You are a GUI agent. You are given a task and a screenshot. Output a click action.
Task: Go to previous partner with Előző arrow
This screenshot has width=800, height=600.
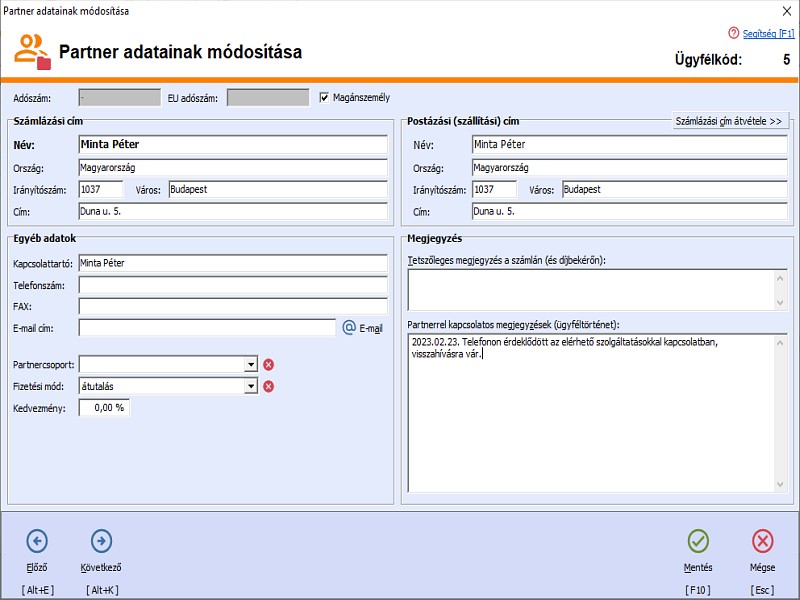37,542
